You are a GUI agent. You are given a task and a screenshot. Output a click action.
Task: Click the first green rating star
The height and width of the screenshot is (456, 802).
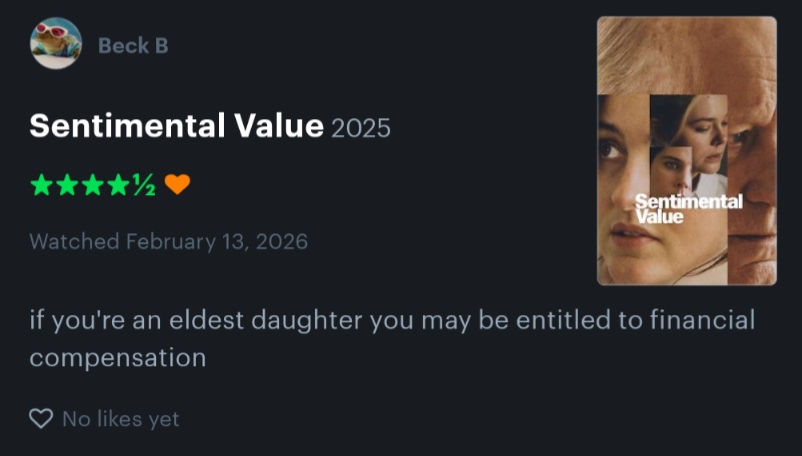coord(41,185)
